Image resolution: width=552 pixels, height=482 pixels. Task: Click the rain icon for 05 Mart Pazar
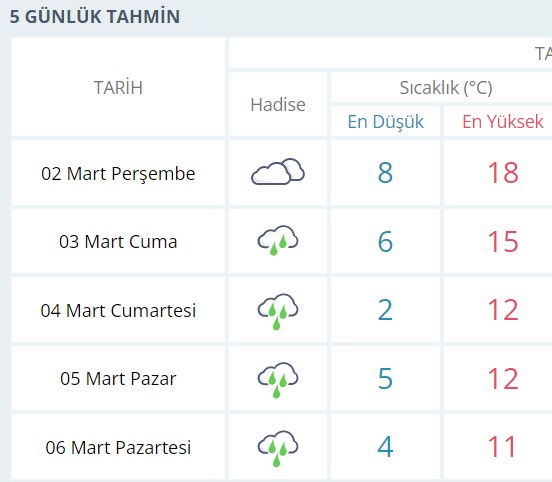[278, 380]
